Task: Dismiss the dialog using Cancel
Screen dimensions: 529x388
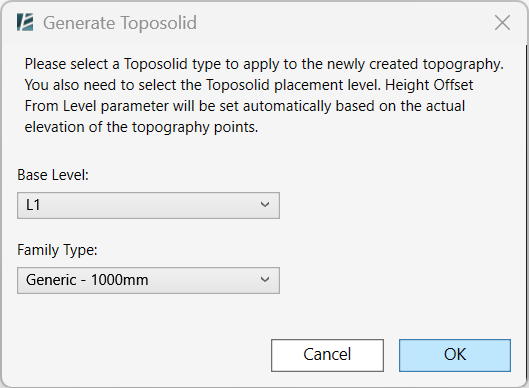Action: 327,355
